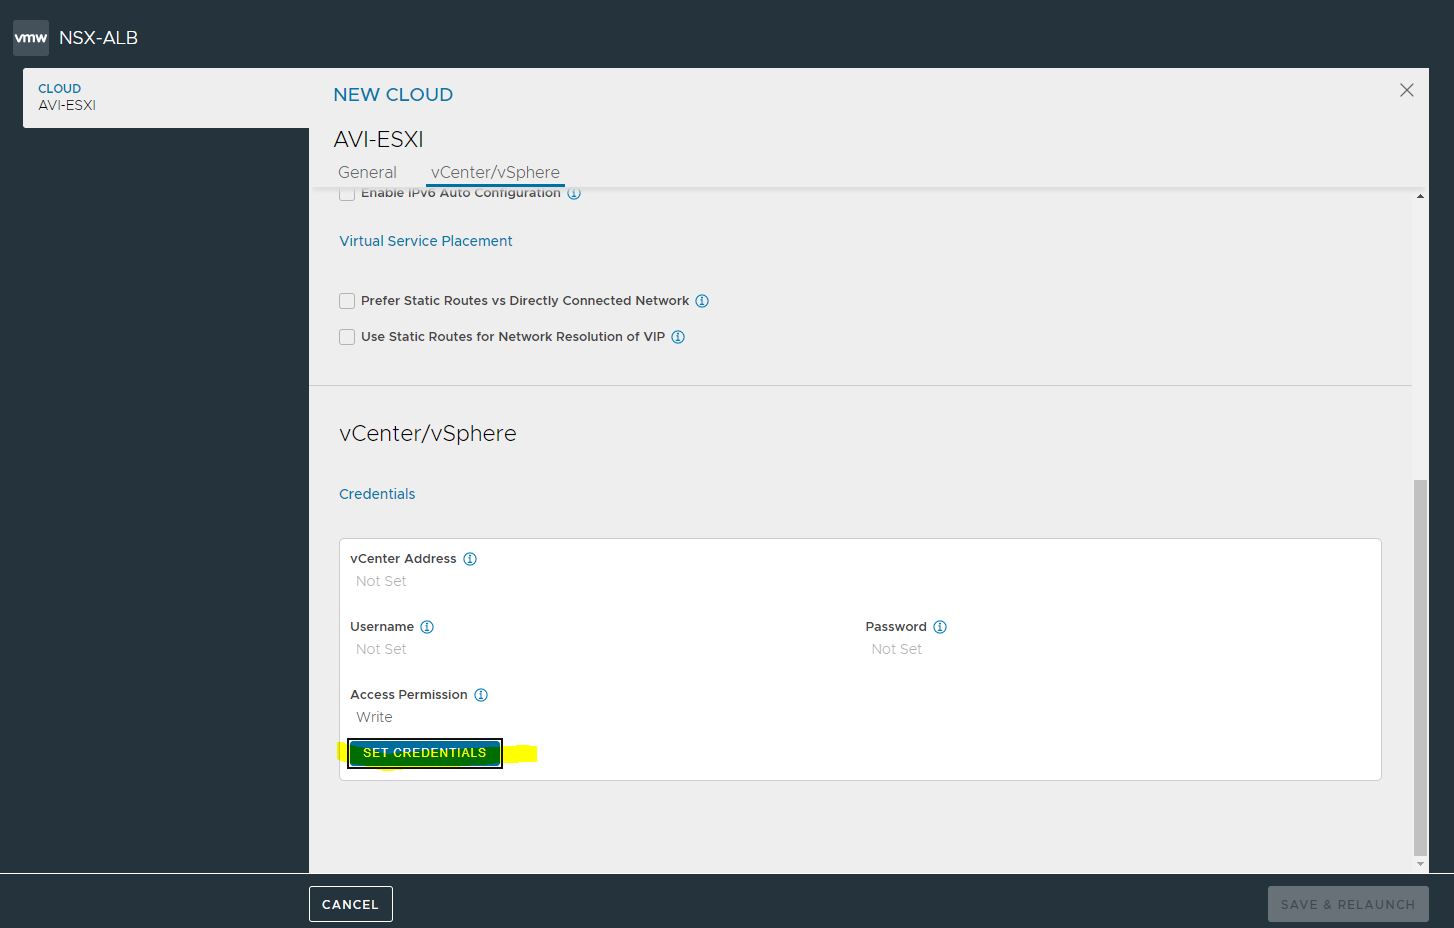This screenshot has width=1454, height=928.
Task: Click the Username 'Not Set' value
Action: pyautogui.click(x=381, y=649)
